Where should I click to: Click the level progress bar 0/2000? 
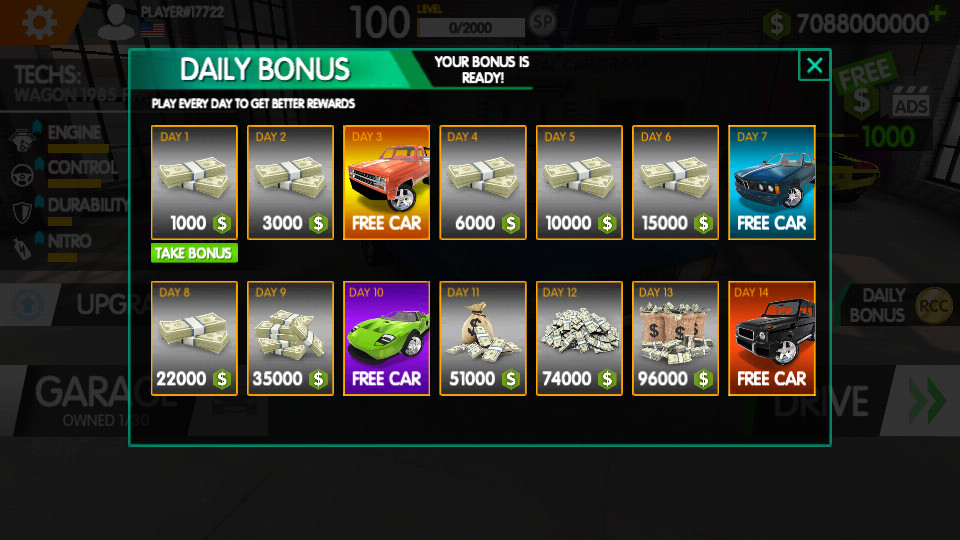[470, 28]
